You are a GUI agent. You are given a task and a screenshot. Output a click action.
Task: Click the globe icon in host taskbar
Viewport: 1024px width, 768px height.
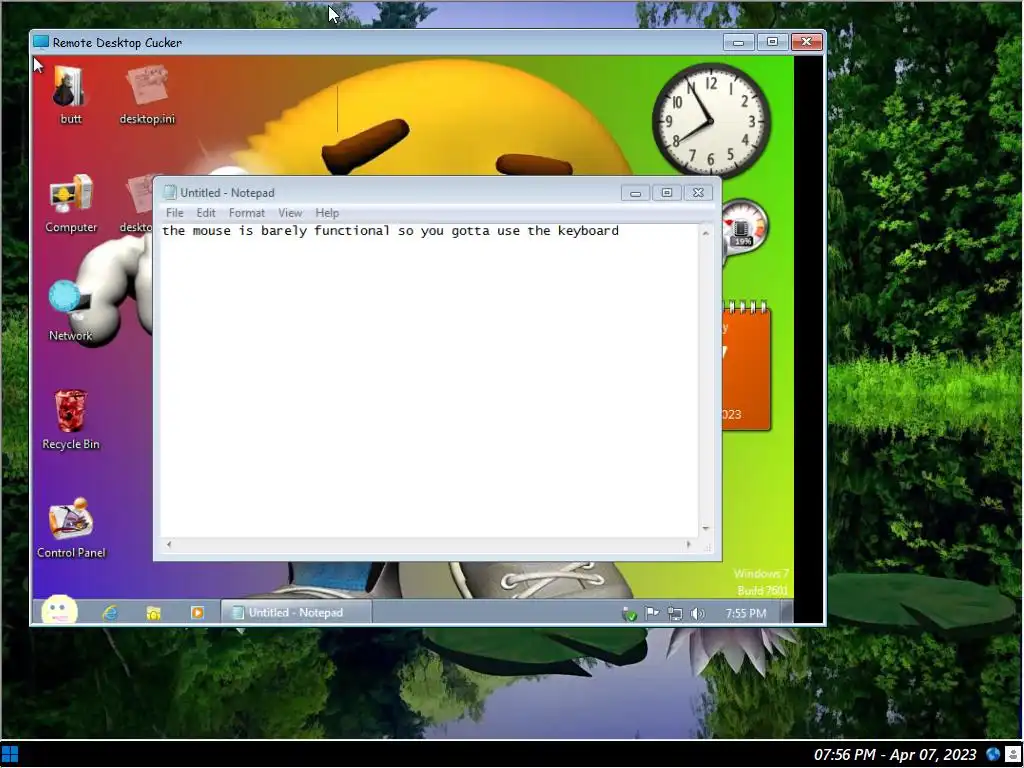pyautogui.click(x=993, y=754)
